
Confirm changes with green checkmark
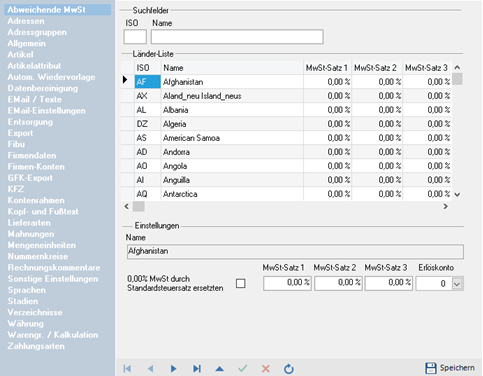pyautogui.click(x=243, y=368)
